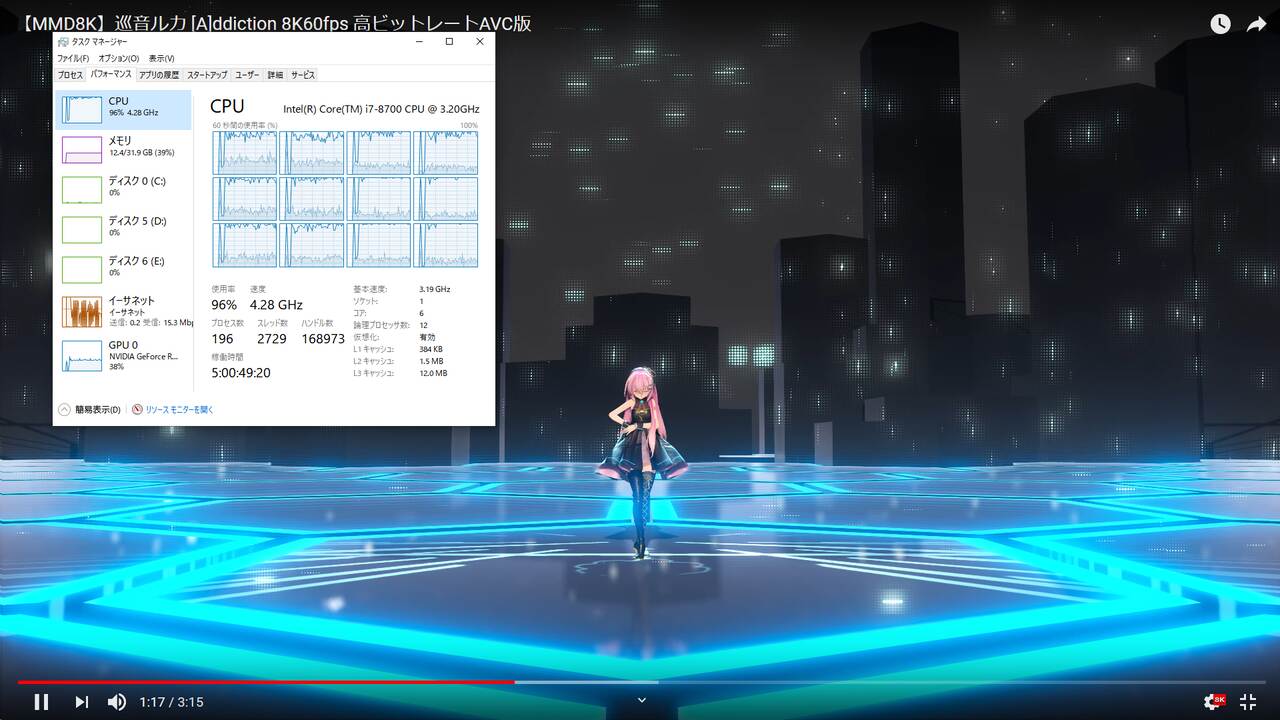Collapse Task Manager to 簡易表示 view
This screenshot has width=1280, height=720.
90,410
